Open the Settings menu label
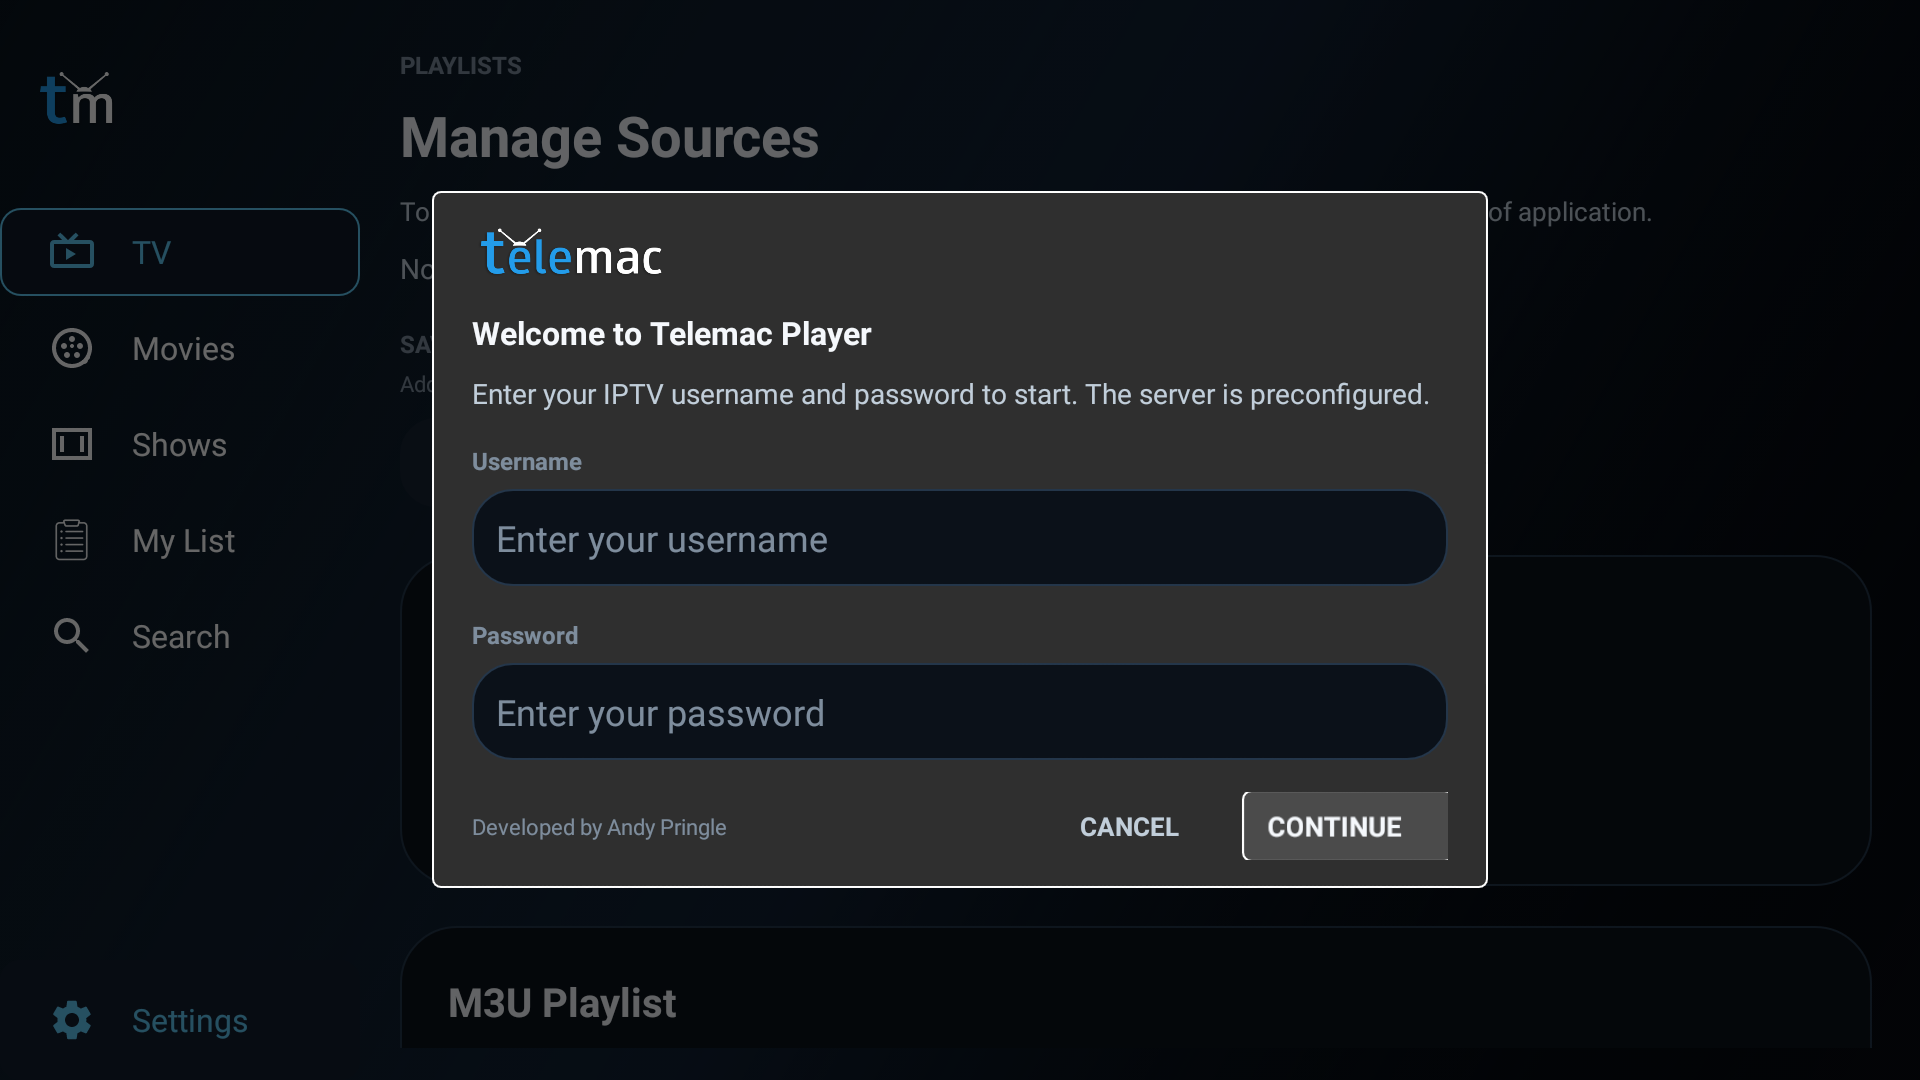This screenshot has width=1920, height=1080. [x=190, y=1021]
